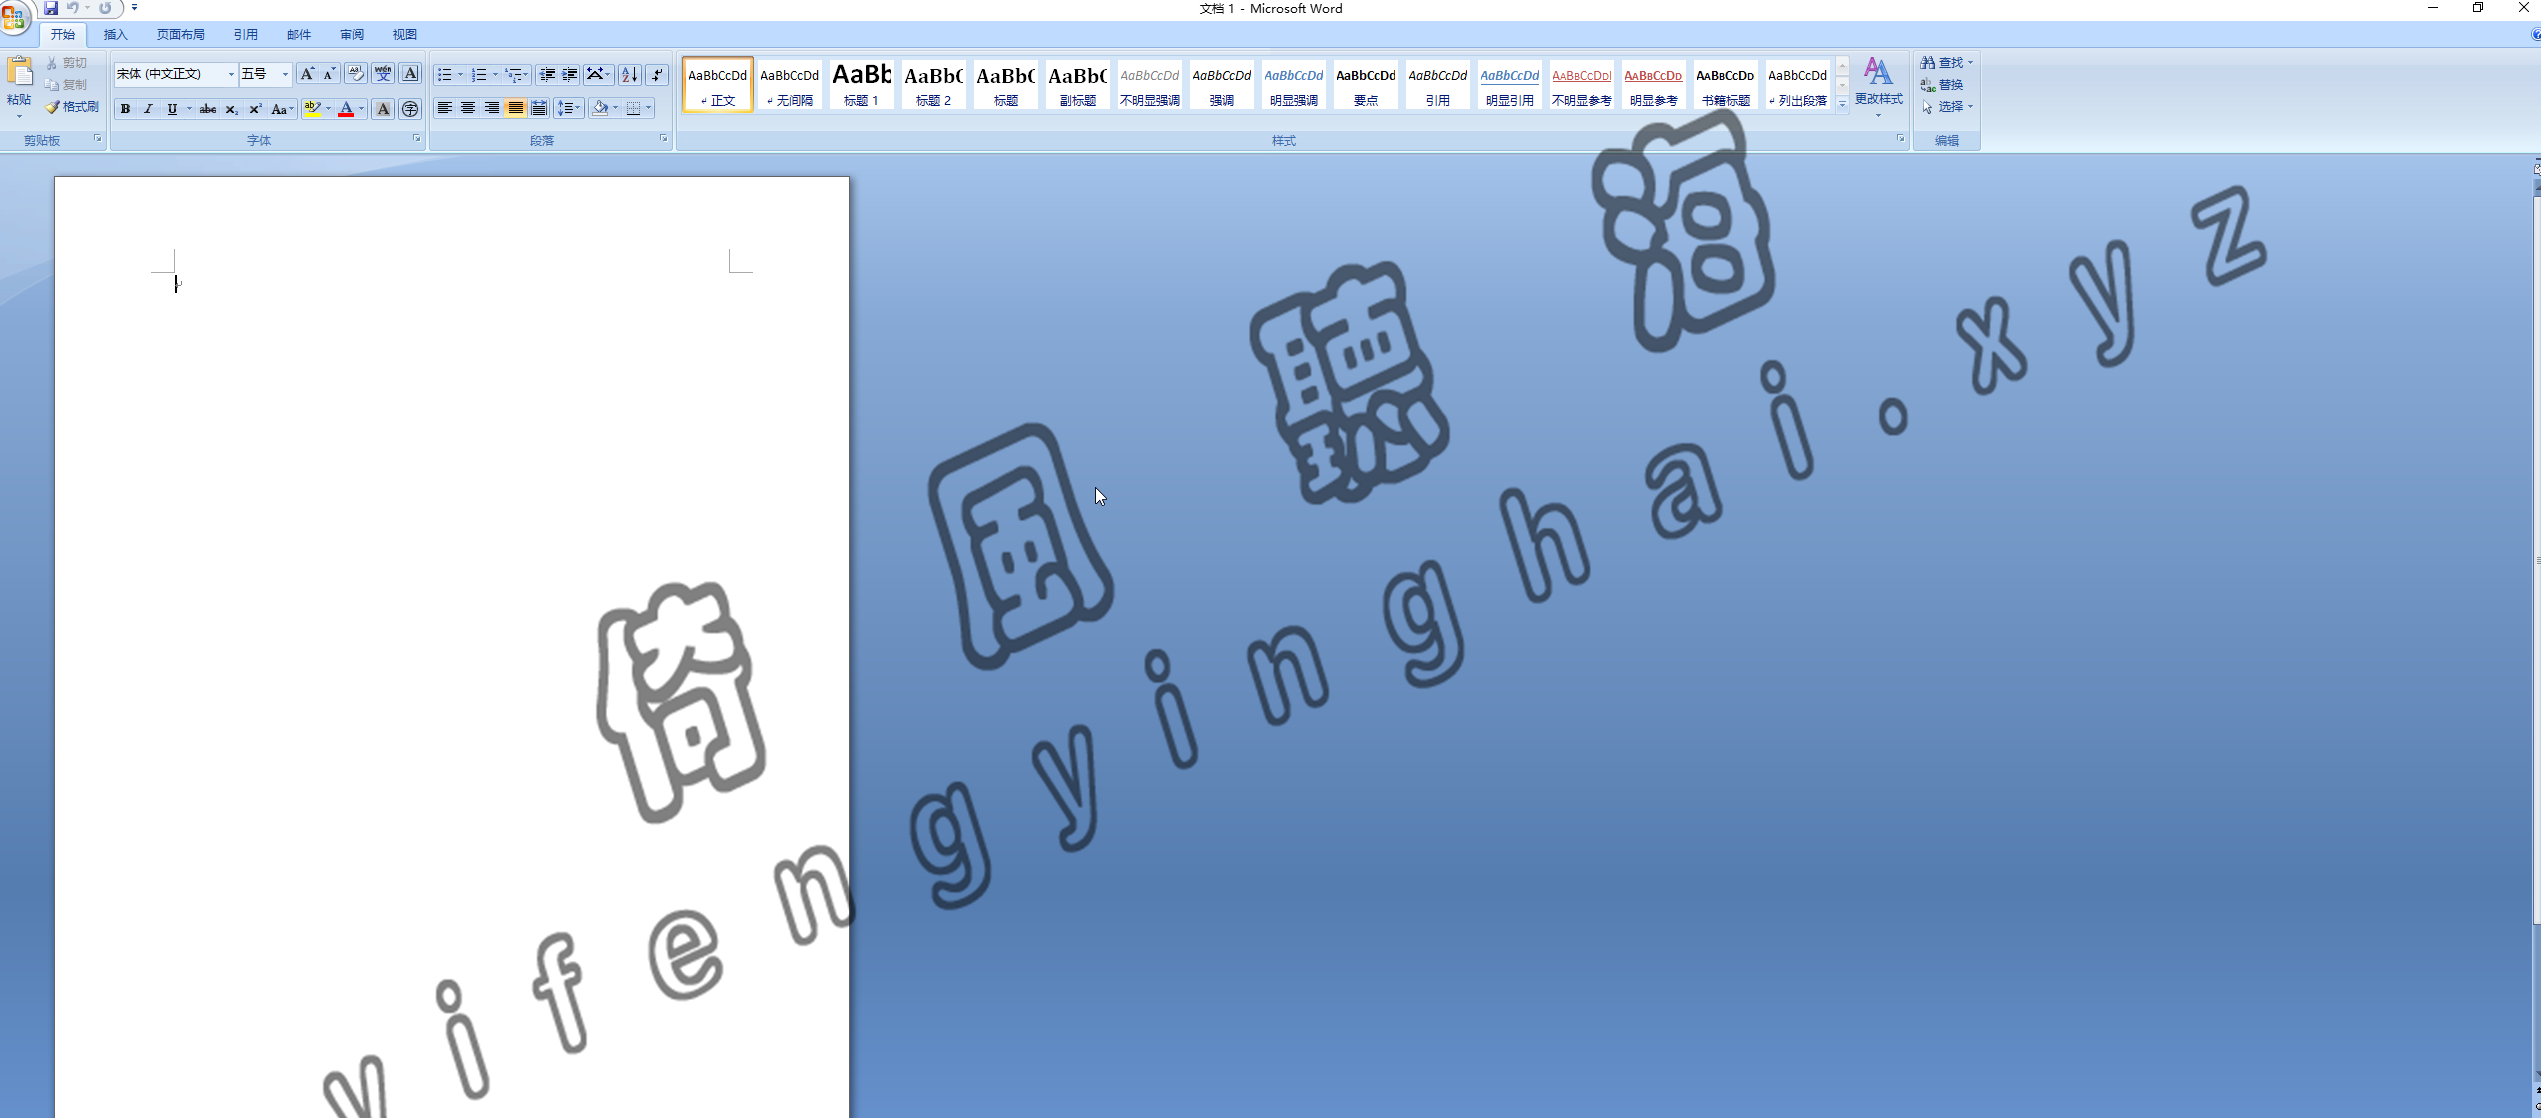Open the font size dropdown

coord(285,74)
